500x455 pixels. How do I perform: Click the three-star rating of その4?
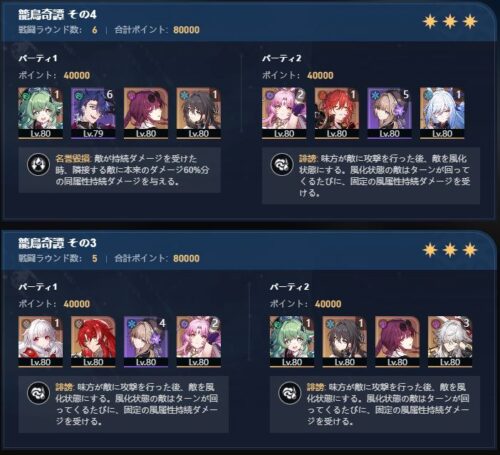[x=450, y=22]
